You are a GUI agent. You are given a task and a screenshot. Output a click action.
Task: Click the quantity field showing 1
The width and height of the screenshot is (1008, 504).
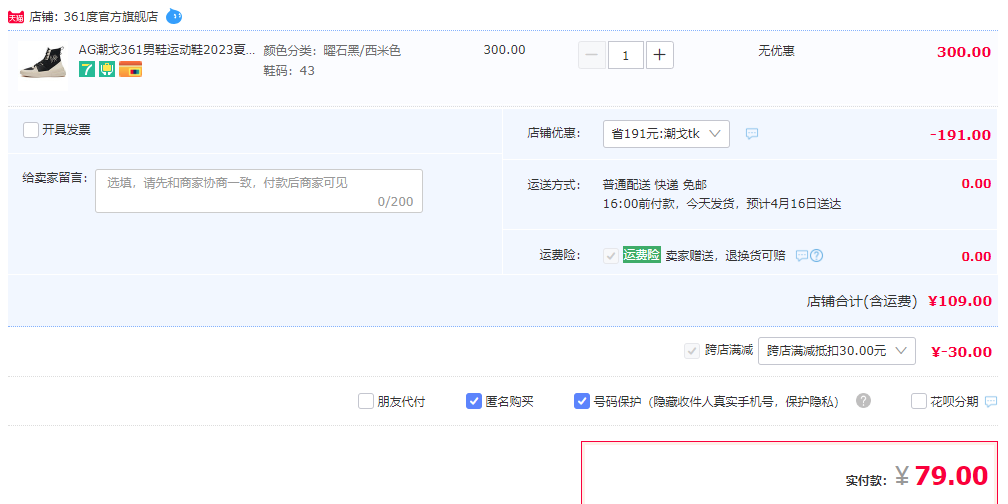(x=626, y=55)
